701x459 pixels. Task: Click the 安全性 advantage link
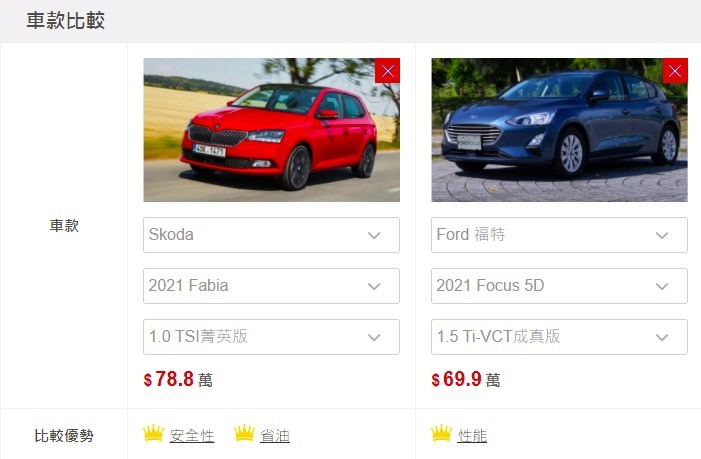click(x=192, y=436)
